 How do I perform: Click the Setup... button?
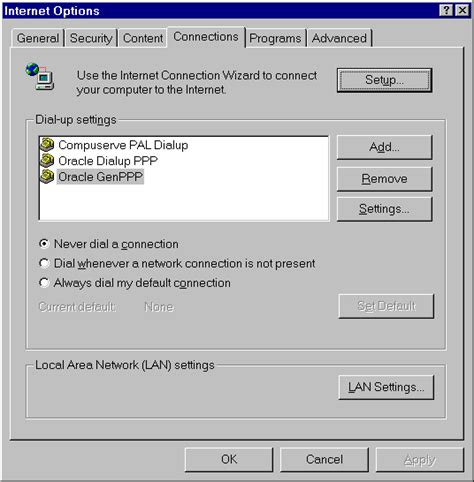tap(384, 80)
